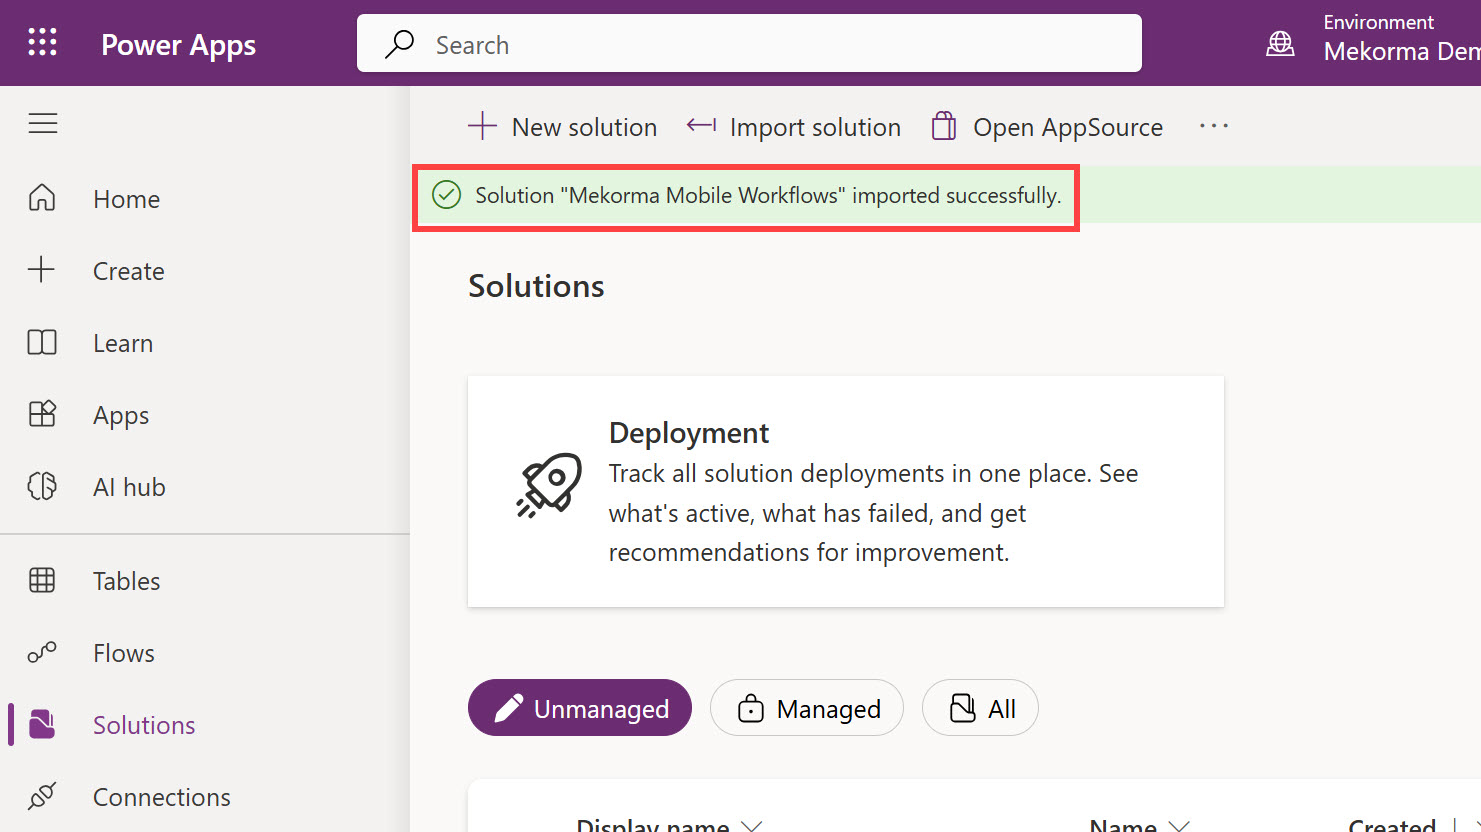Viewport: 1481px width, 832px height.
Task: Open the app launcher waffle icon
Action: 42,42
